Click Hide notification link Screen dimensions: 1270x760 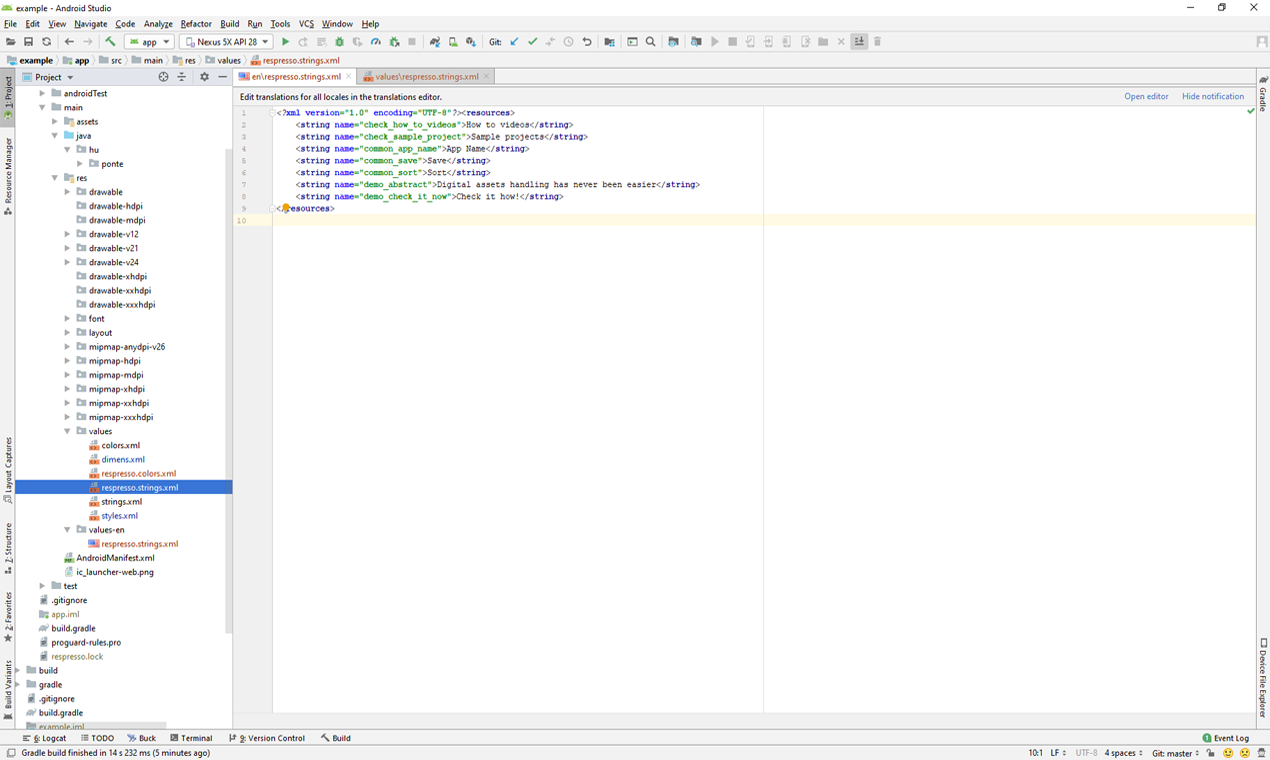[x=1212, y=97]
